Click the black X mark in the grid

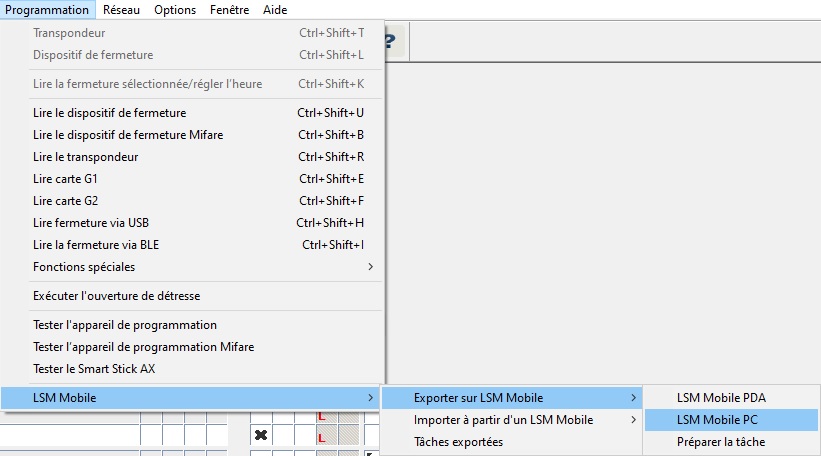pyautogui.click(x=261, y=436)
